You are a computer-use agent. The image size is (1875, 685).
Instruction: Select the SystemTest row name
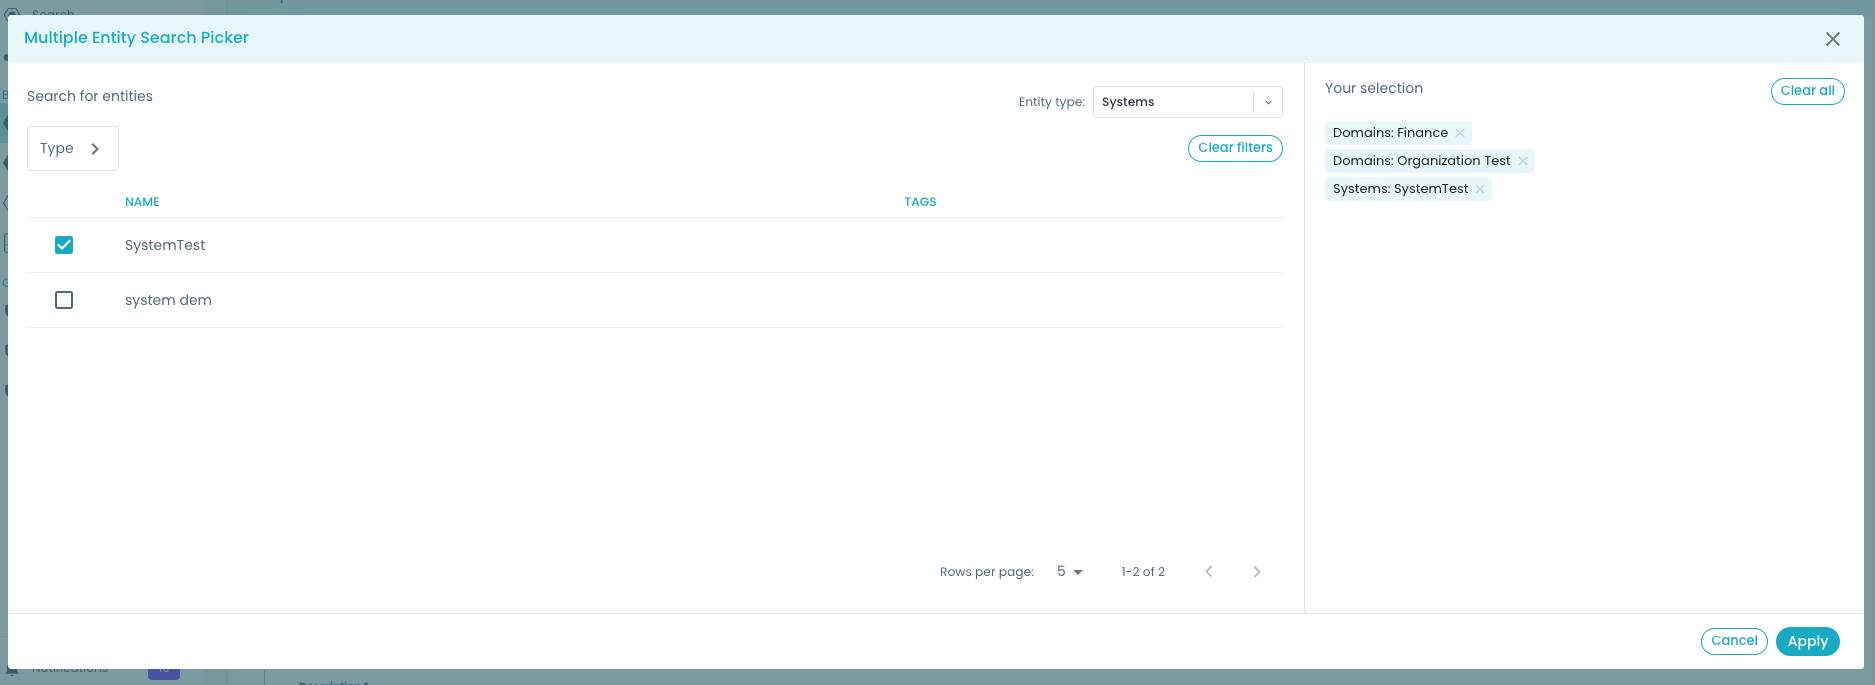pyautogui.click(x=165, y=245)
